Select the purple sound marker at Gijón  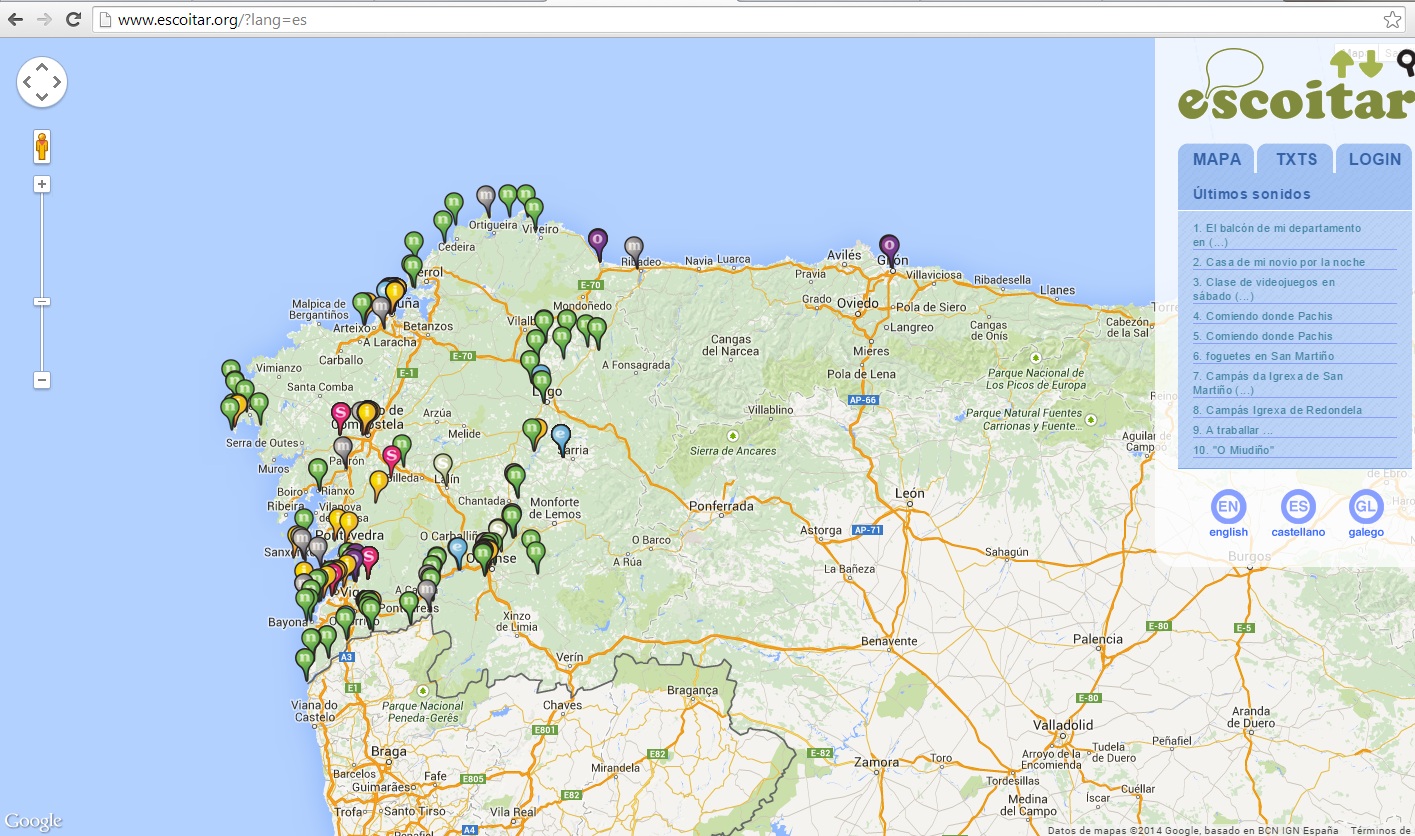point(889,246)
